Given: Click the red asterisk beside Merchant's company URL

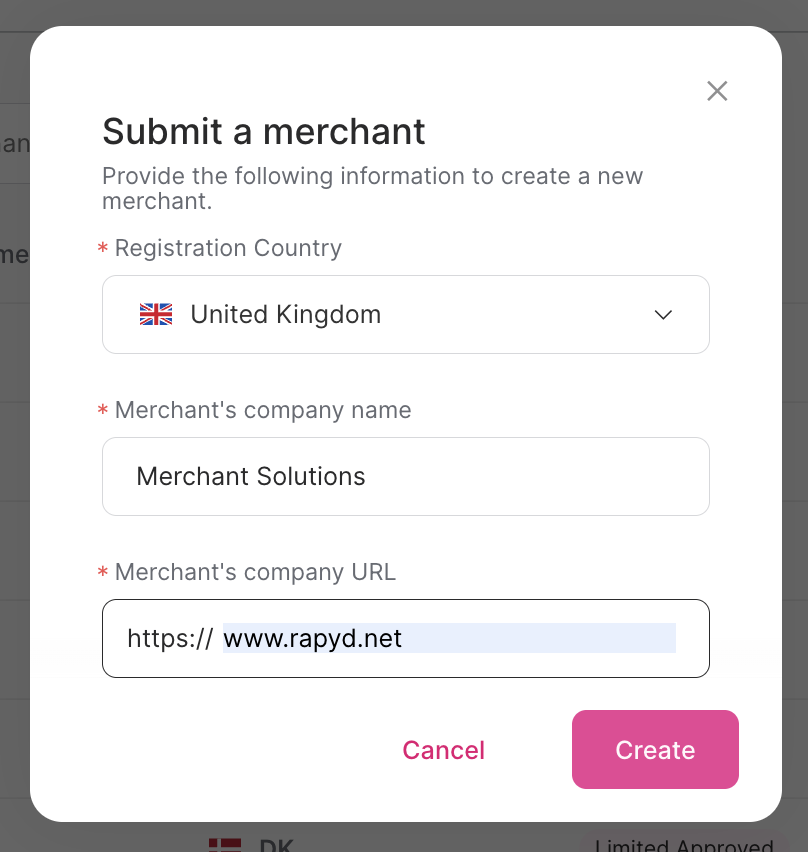Looking at the screenshot, I should point(102,572).
